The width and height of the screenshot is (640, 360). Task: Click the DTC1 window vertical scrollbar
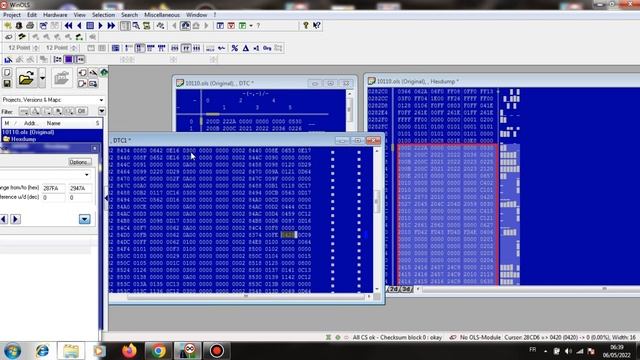[377, 220]
